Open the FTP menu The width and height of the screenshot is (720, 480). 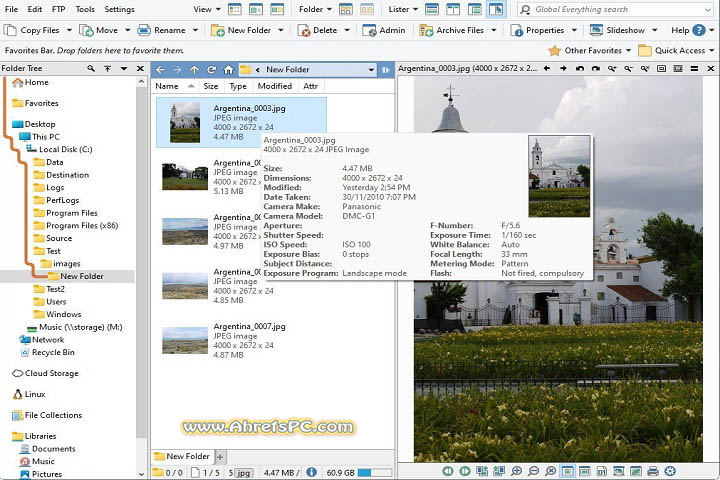[x=58, y=9]
